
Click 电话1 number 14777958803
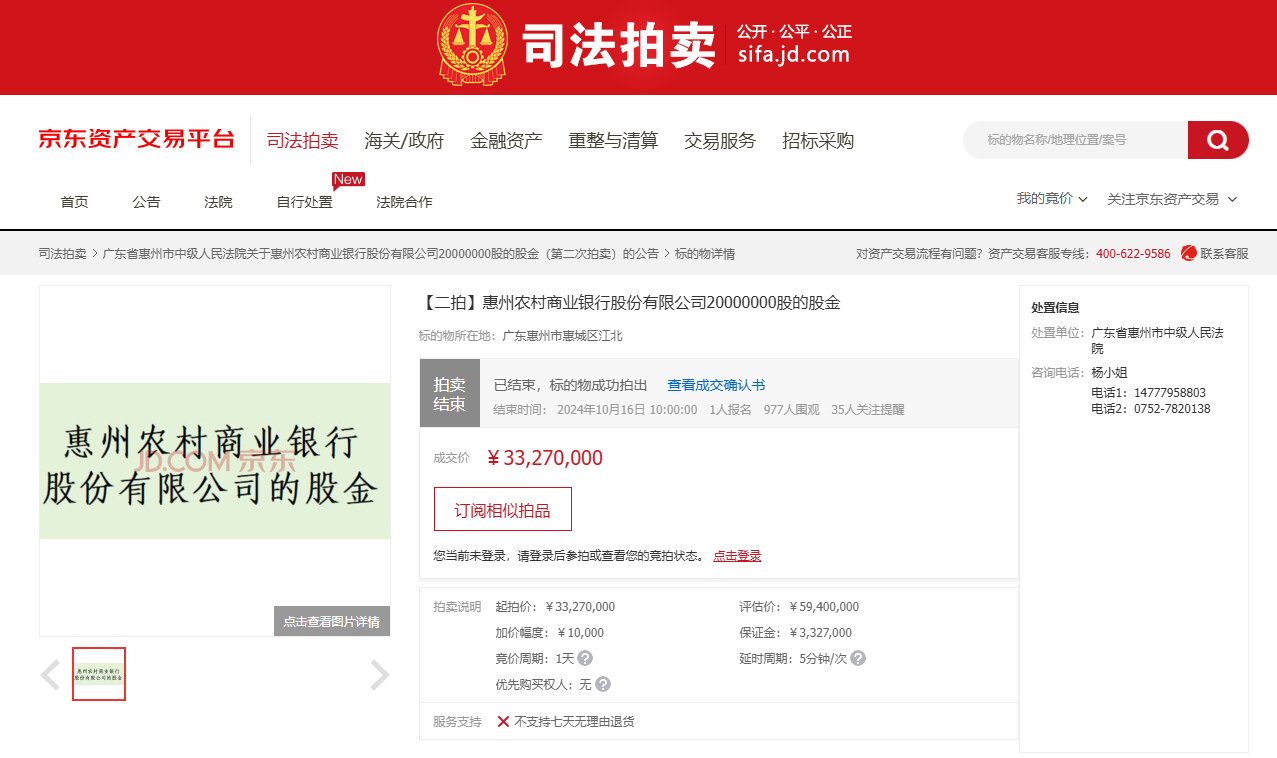pyautogui.click(x=1169, y=393)
